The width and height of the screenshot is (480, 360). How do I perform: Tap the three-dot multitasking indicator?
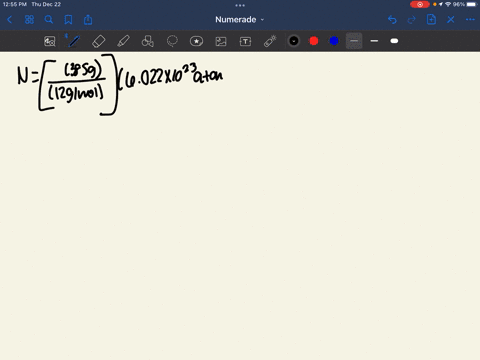[x=240, y=5]
